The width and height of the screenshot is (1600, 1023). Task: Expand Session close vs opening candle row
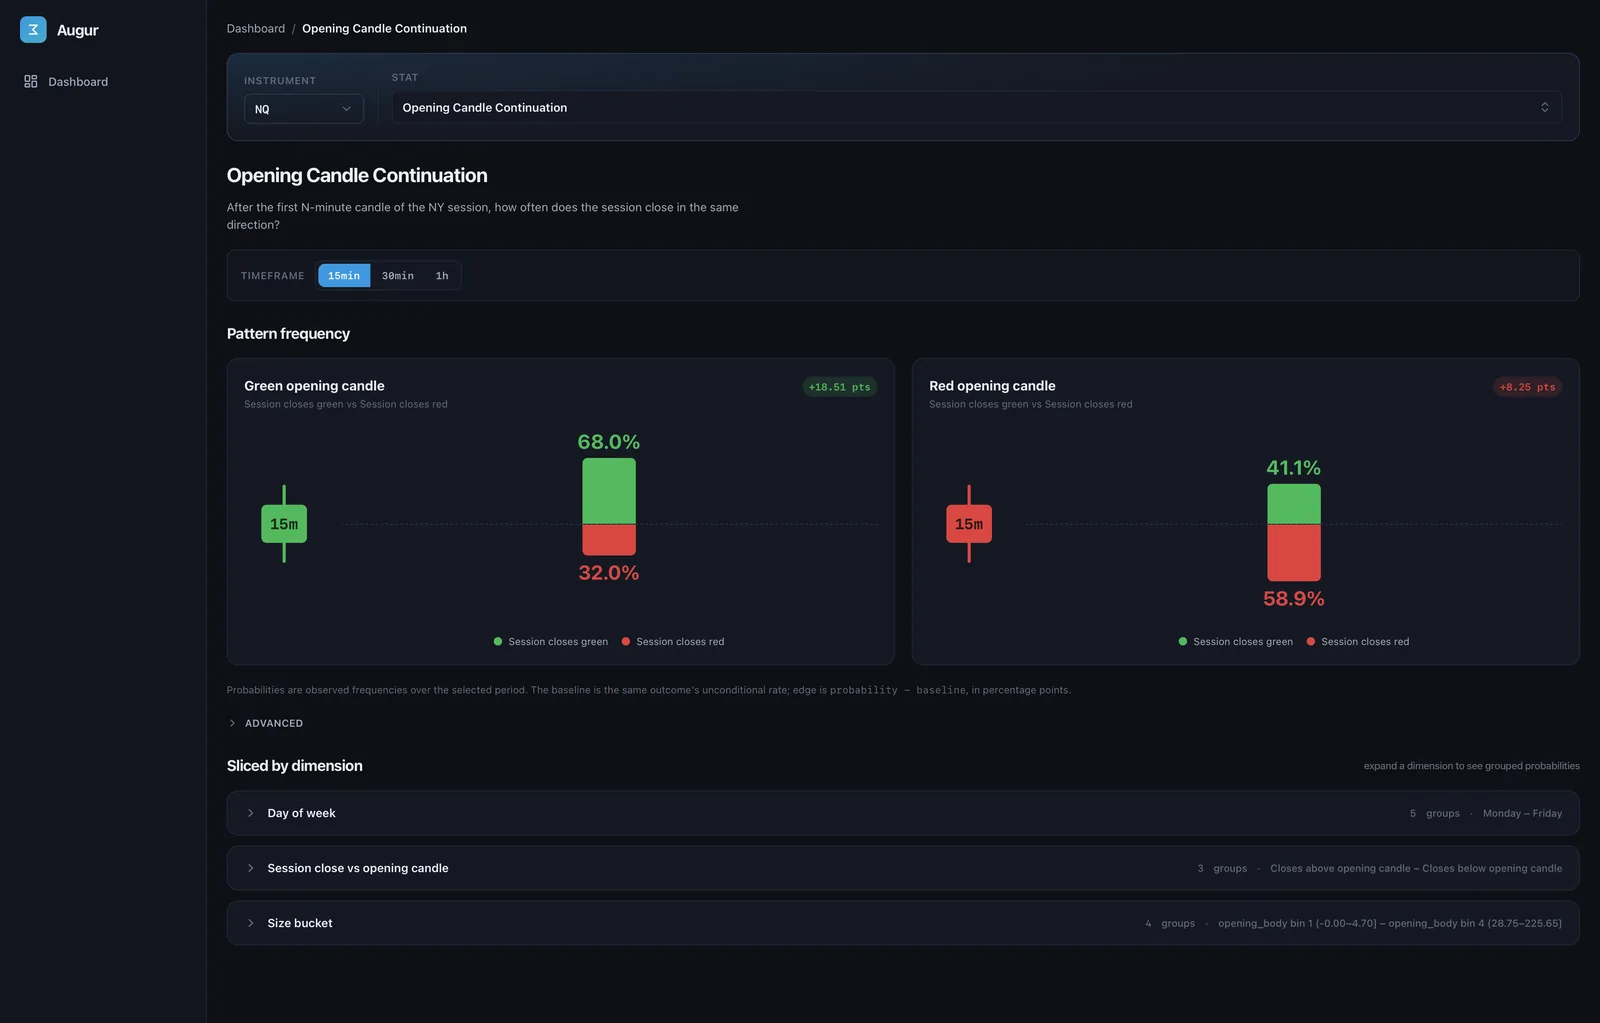903,868
